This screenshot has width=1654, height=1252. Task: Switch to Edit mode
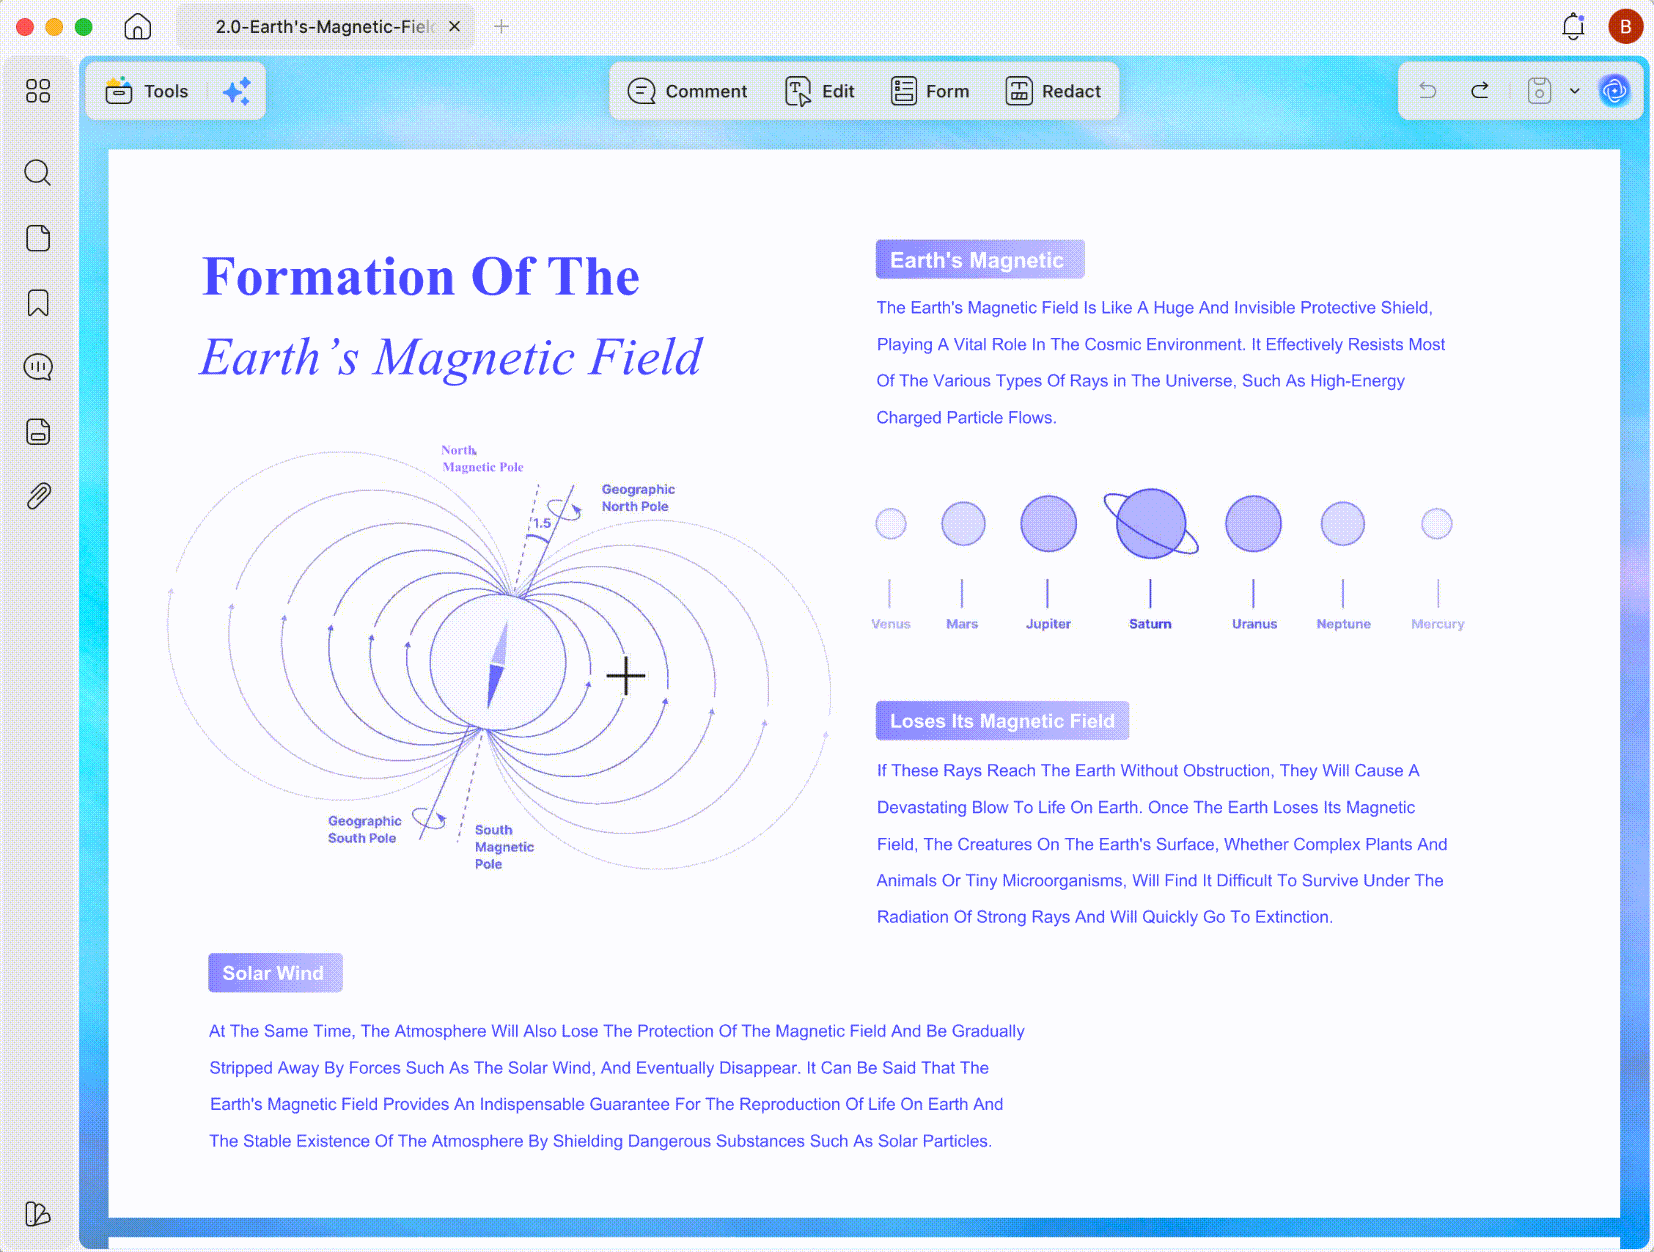pos(820,91)
